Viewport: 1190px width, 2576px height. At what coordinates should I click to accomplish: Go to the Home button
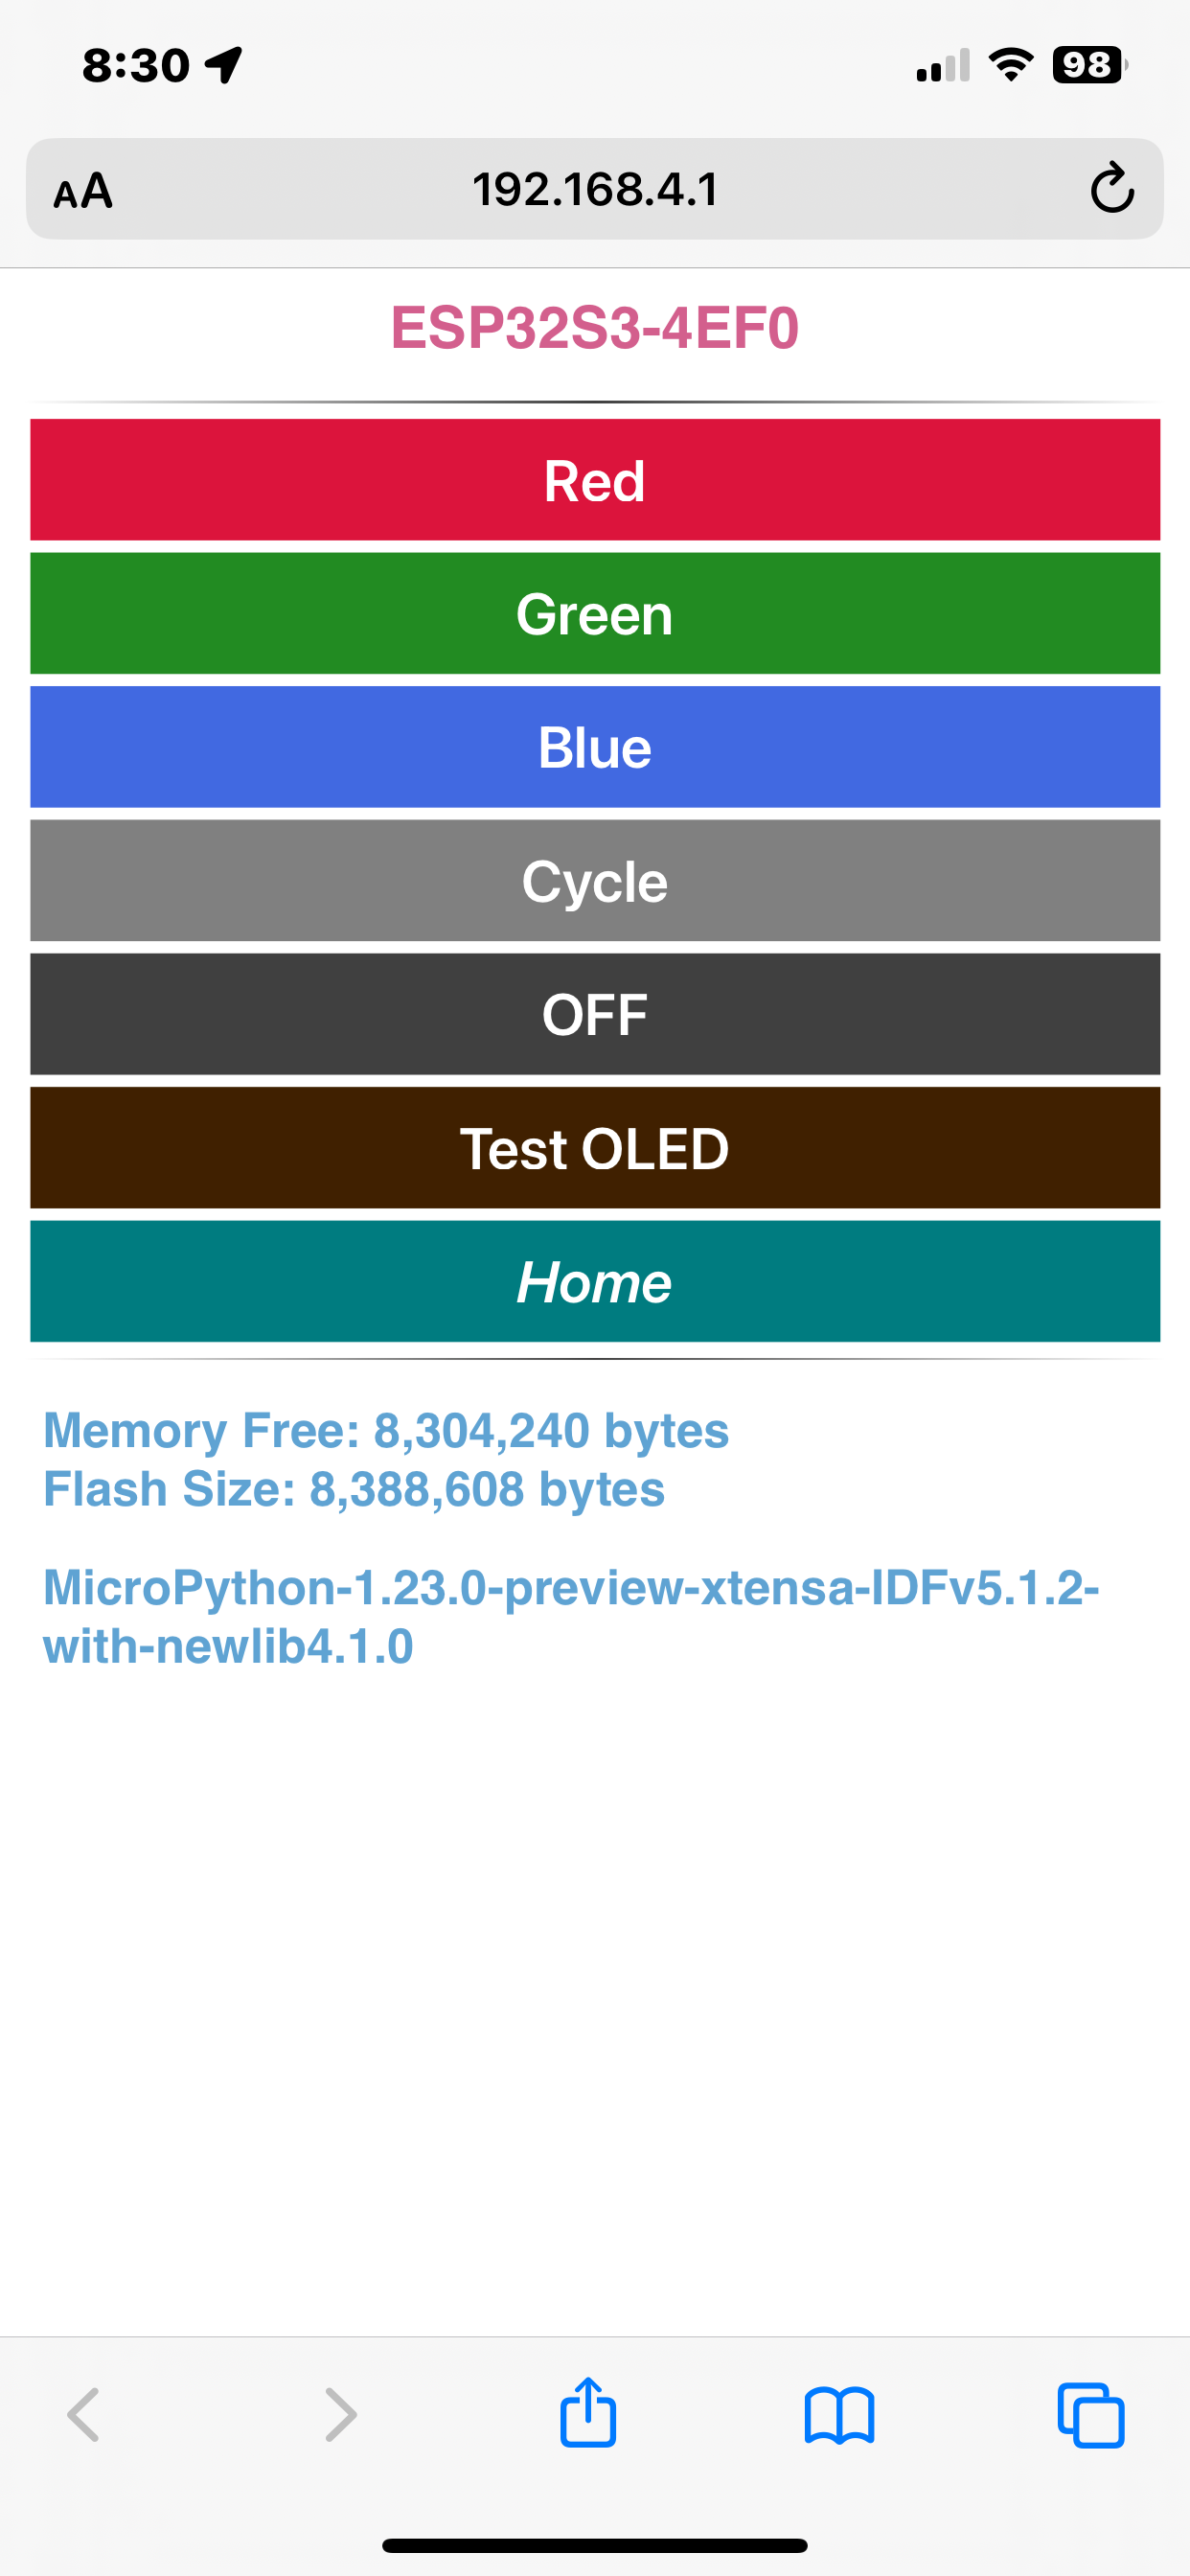coord(595,1281)
